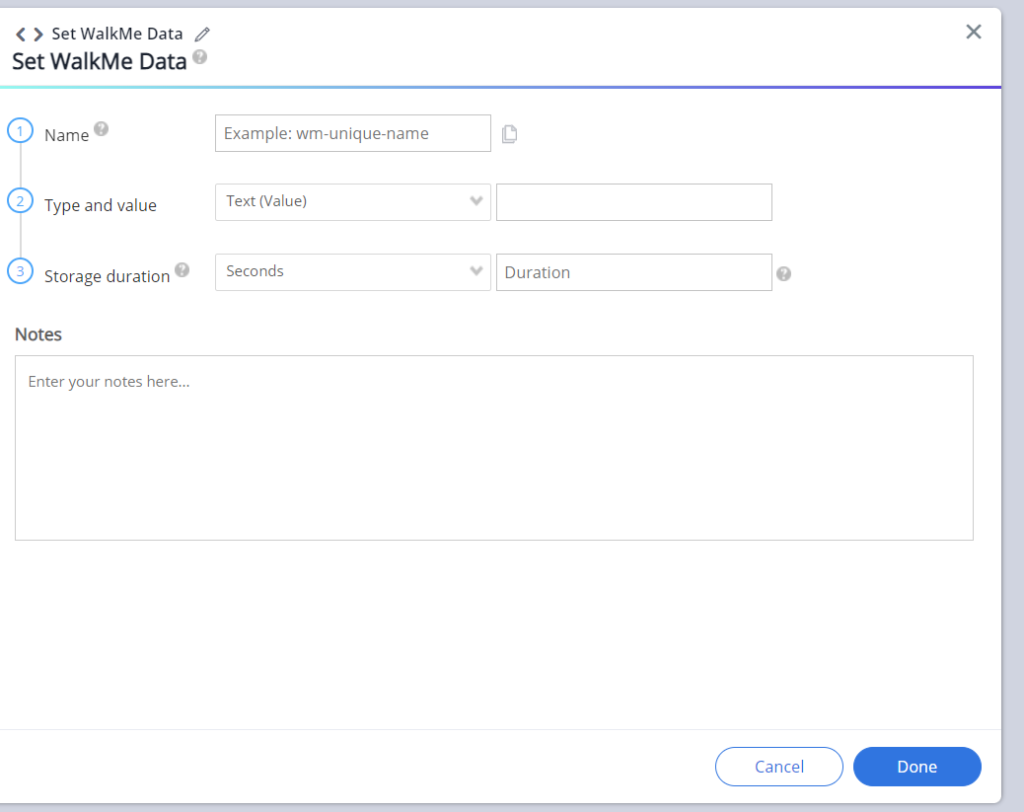Select step 3 circle marker
This screenshot has height=812, width=1024.
[21, 271]
